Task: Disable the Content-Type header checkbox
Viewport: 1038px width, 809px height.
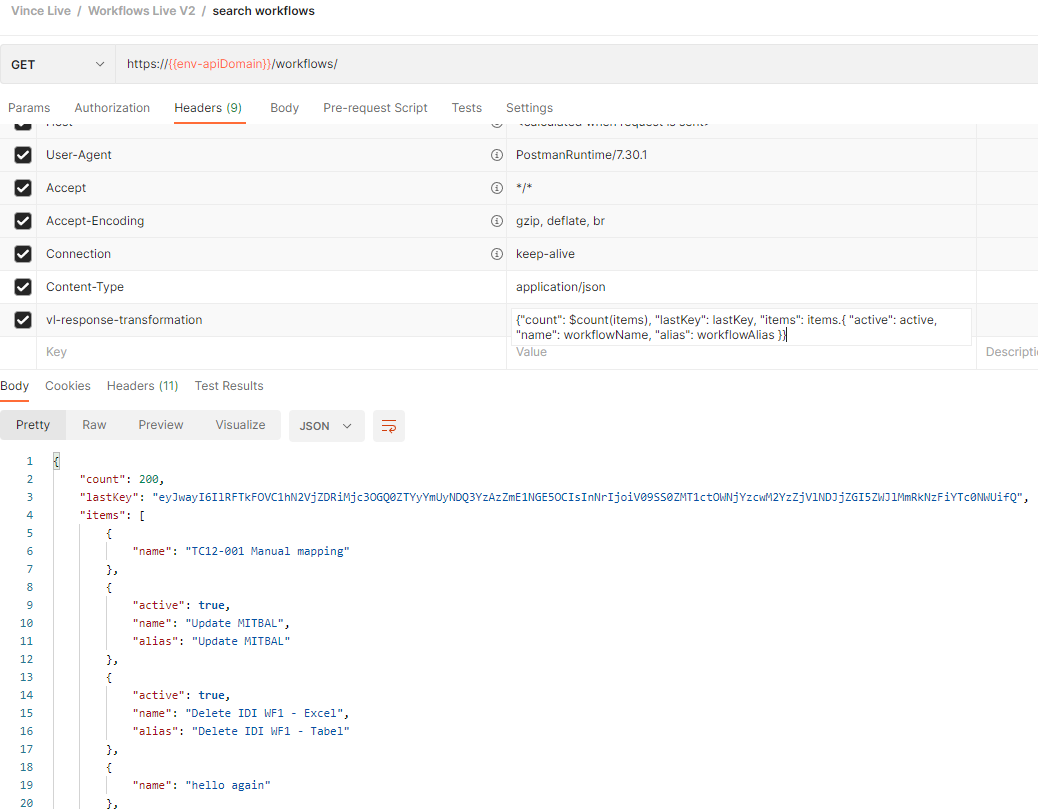Action: pos(22,287)
